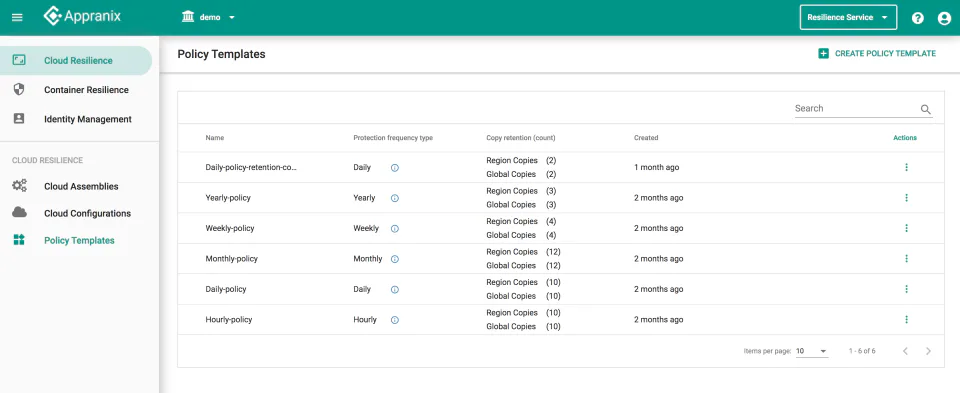Screen dimensions: 960x393
Task: Click the Created column header
Action: (646, 138)
